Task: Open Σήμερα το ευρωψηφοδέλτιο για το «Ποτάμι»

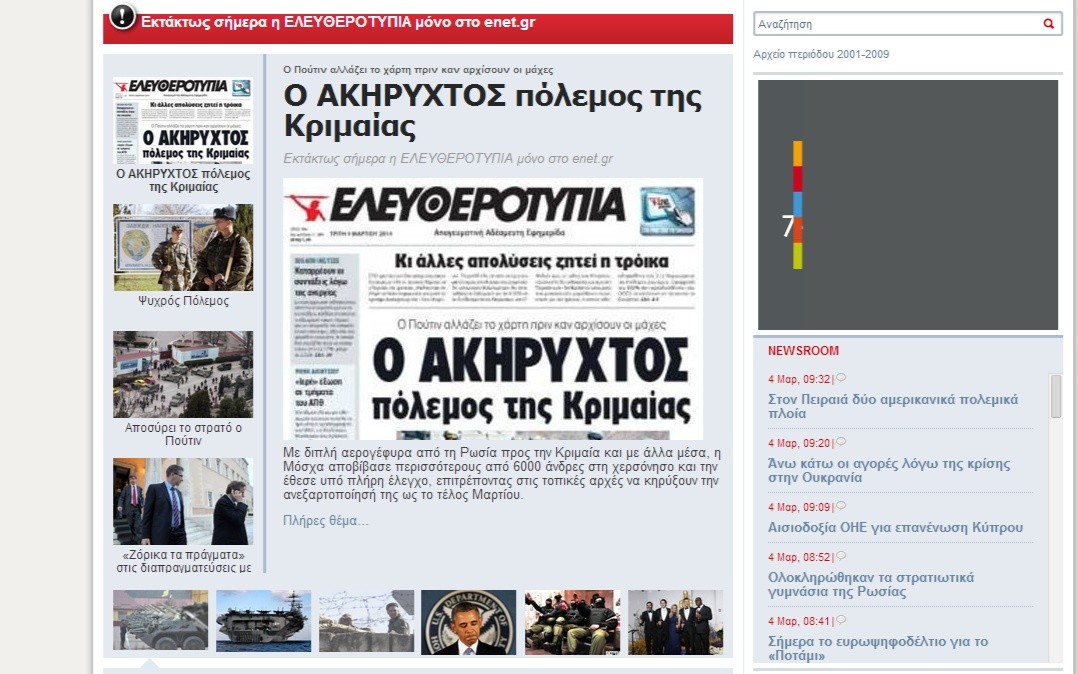Action: (878, 649)
